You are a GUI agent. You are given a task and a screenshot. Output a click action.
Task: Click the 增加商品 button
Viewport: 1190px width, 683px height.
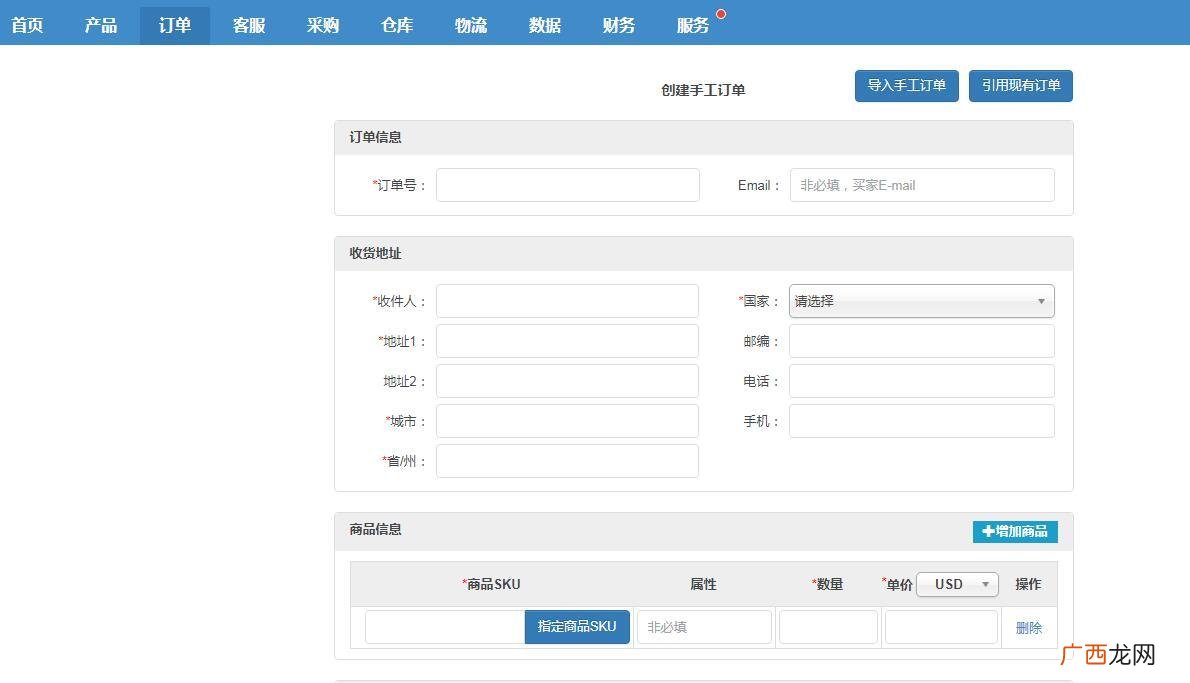point(1015,531)
